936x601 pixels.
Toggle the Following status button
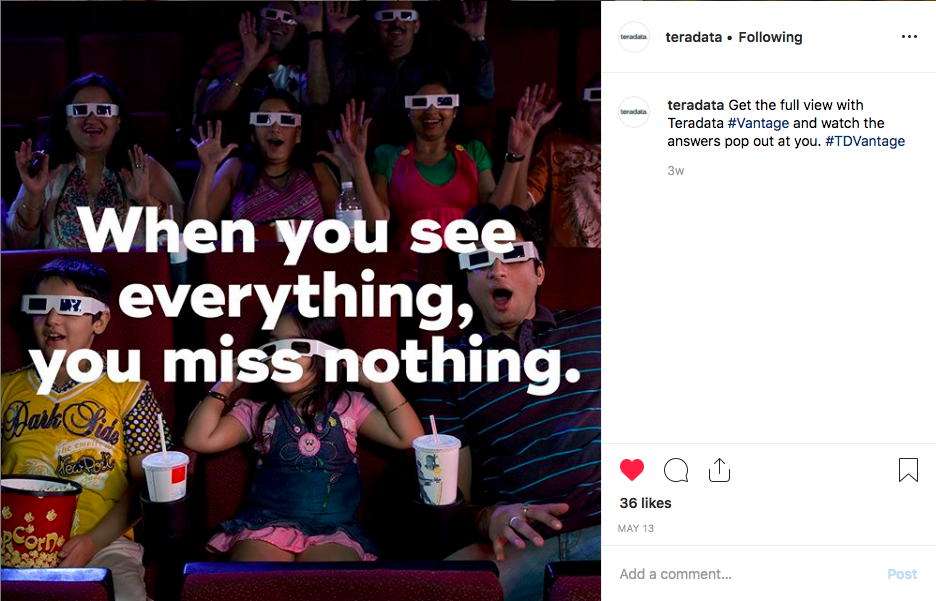tap(770, 37)
